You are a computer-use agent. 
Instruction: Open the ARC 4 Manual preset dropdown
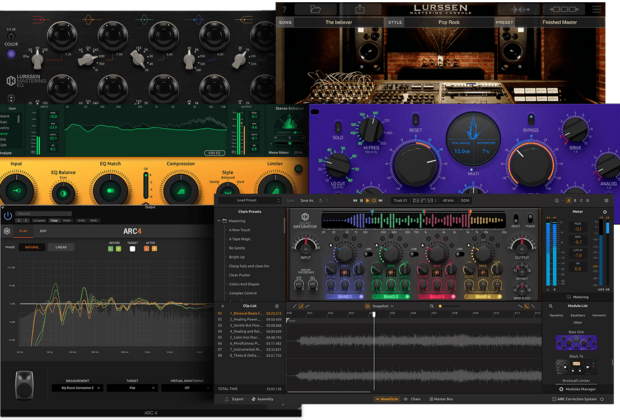click(43, 214)
